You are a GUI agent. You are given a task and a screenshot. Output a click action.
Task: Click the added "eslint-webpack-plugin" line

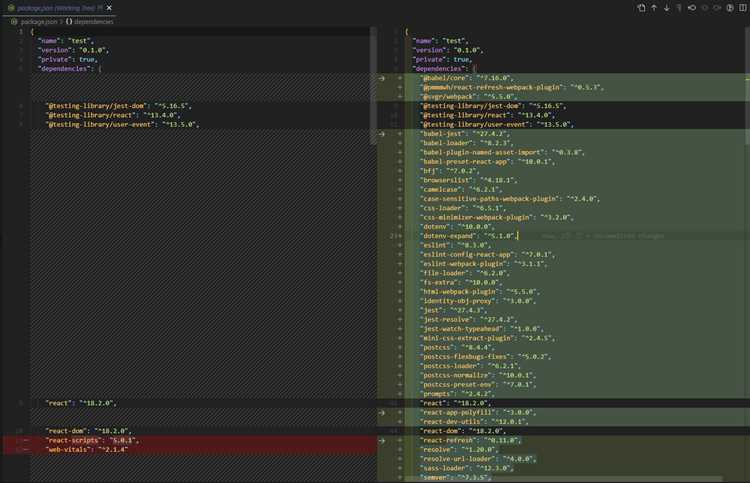tap(484, 264)
